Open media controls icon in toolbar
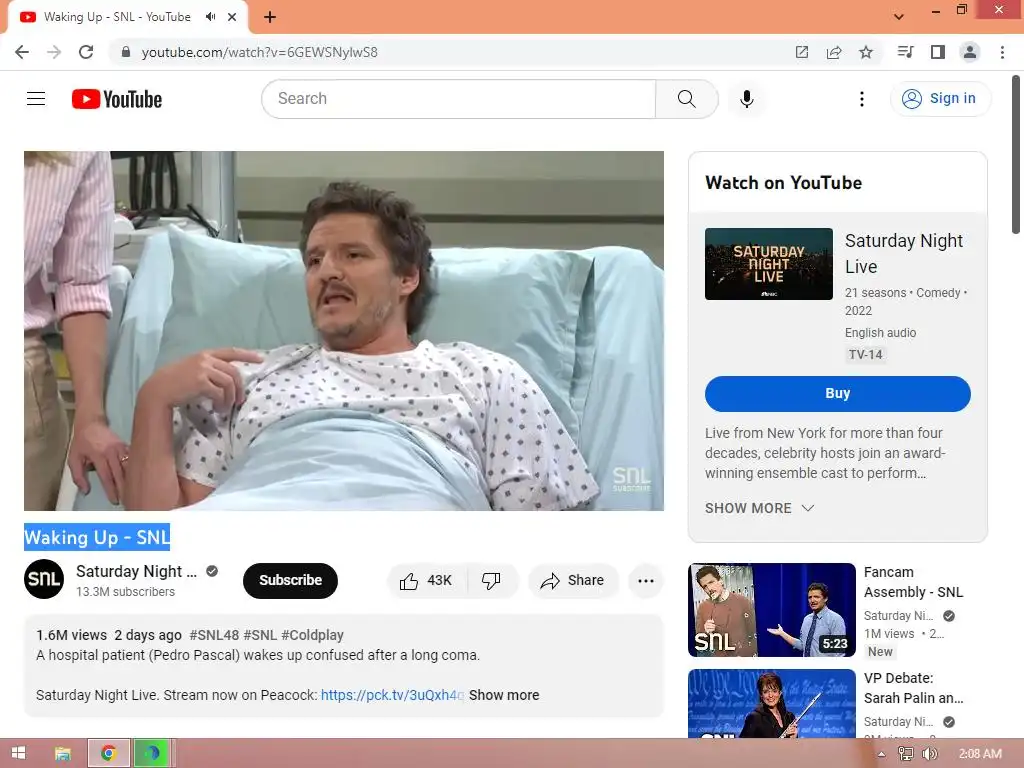Screen dimensions: 1024x768 [905, 52]
